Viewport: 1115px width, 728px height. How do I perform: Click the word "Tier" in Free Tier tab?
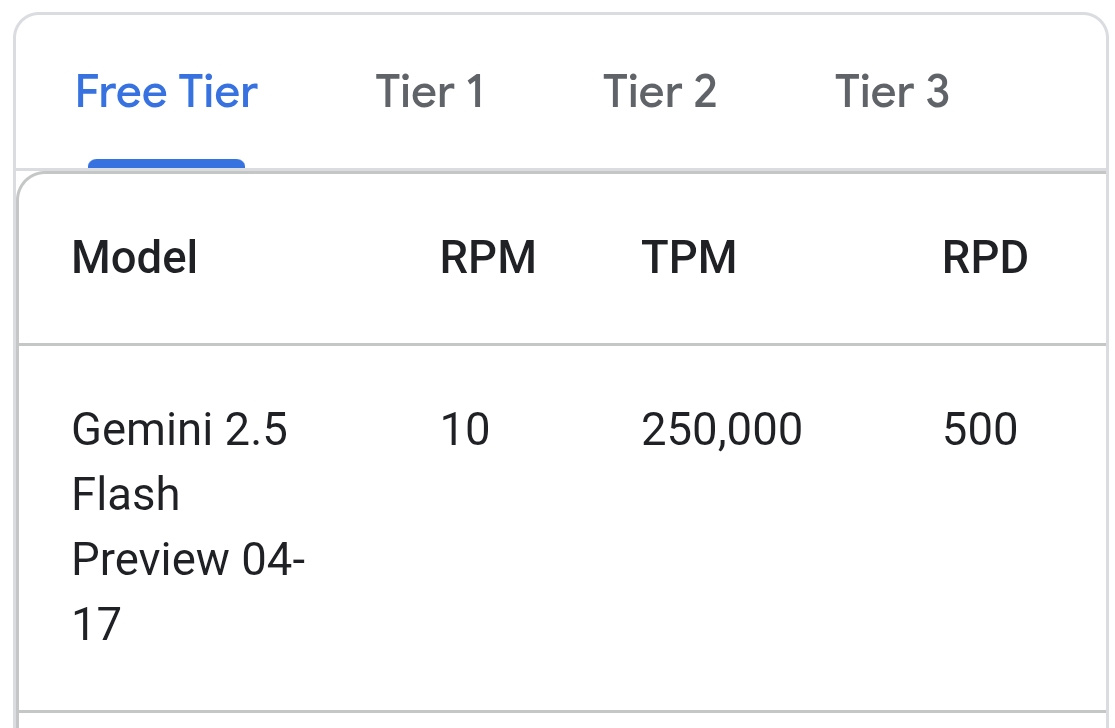(x=218, y=92)
